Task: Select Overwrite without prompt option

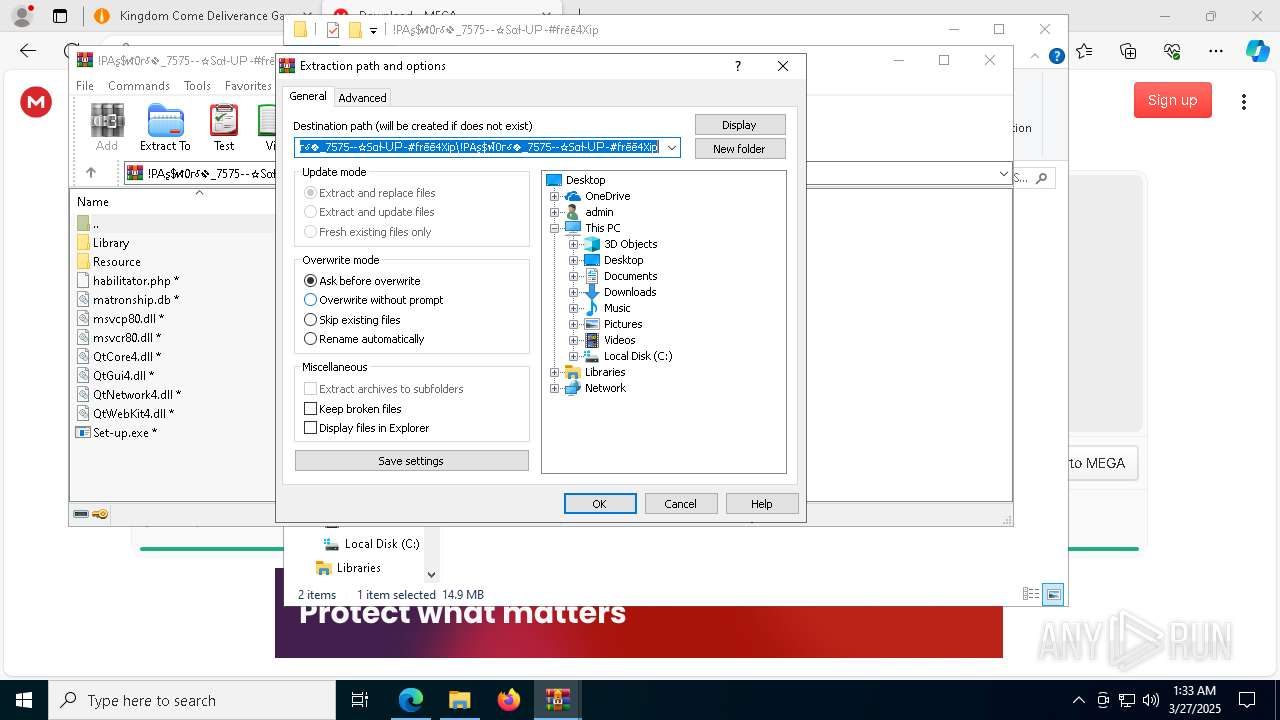Action: tap(310, 300)
